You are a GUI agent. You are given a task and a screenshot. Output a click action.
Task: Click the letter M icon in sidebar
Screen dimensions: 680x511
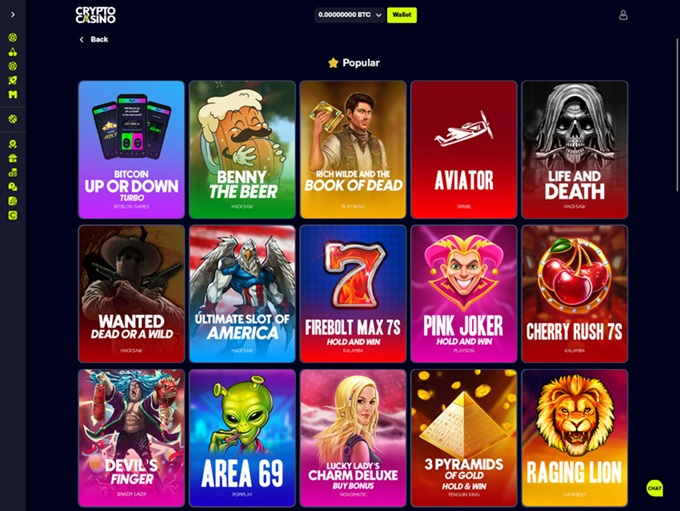coord(13,95)
